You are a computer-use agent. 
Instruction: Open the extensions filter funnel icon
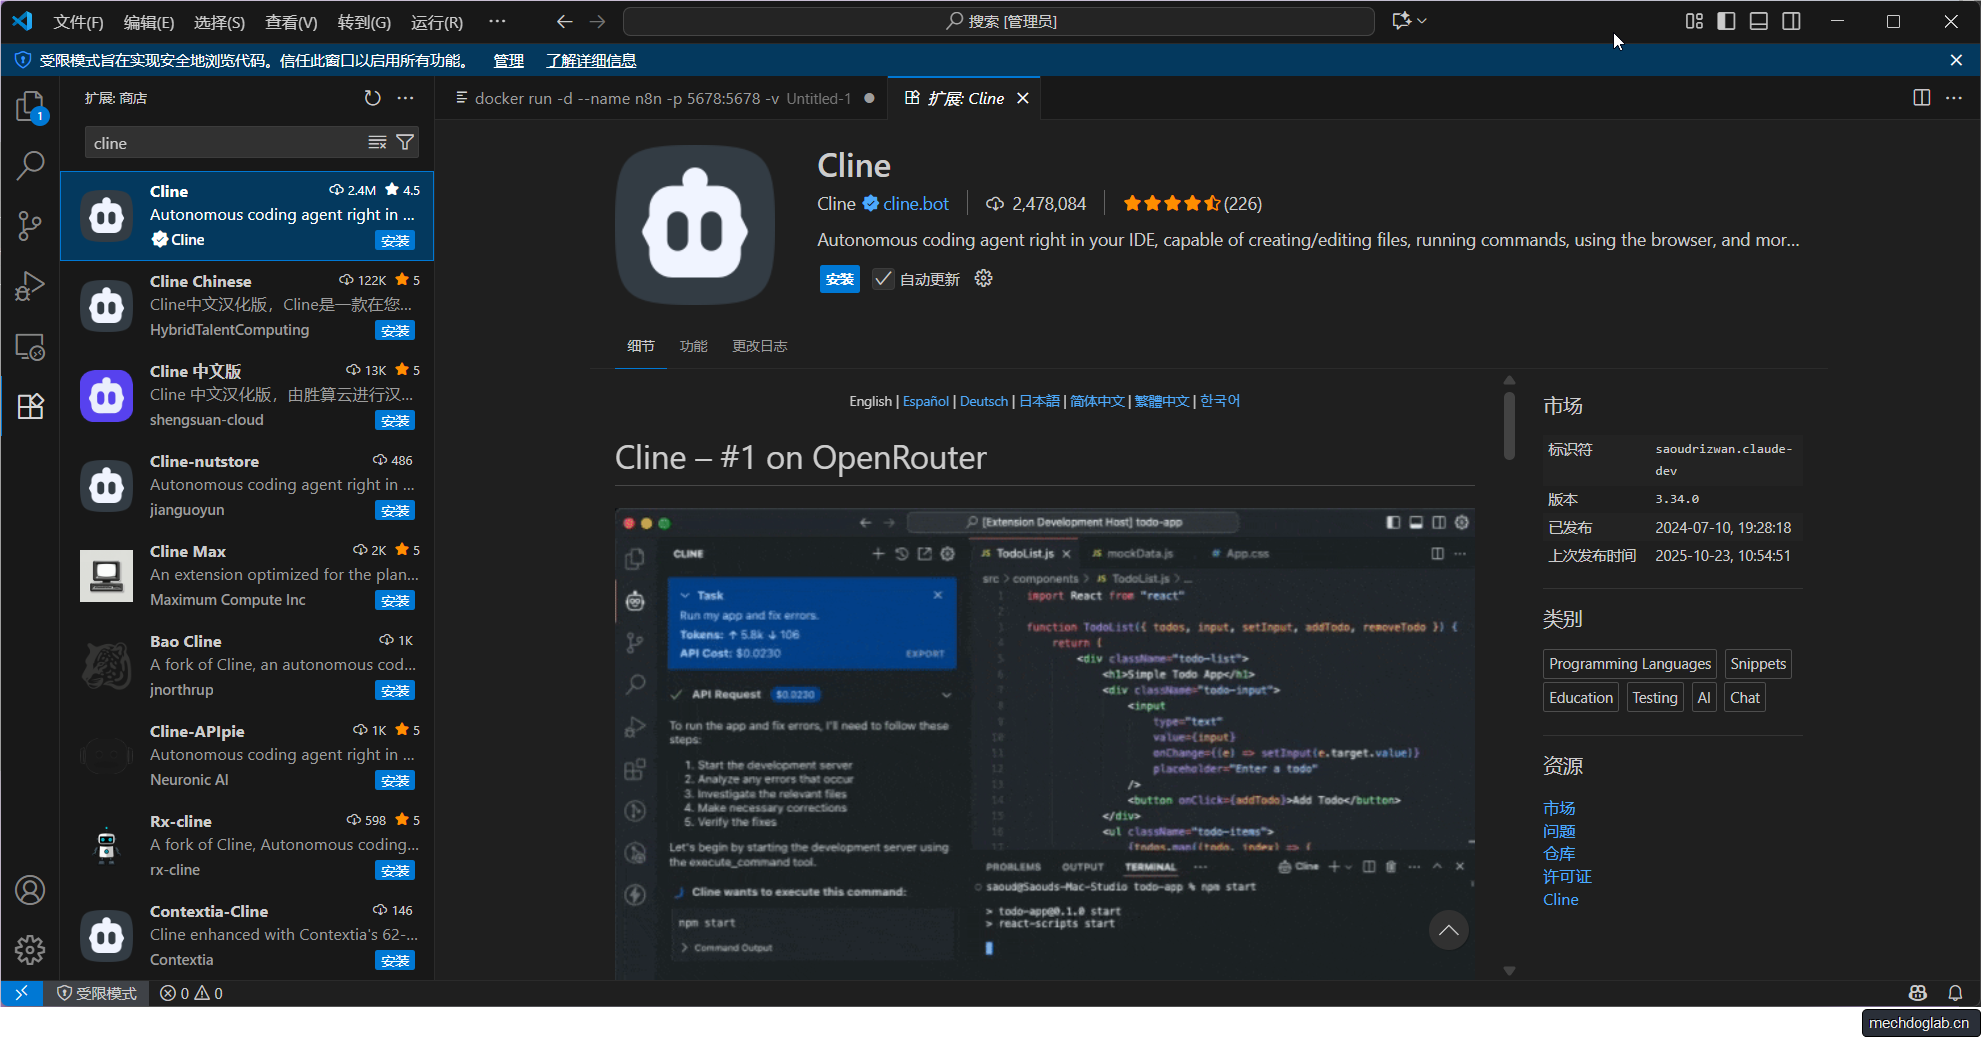click(x=405, y=142)
